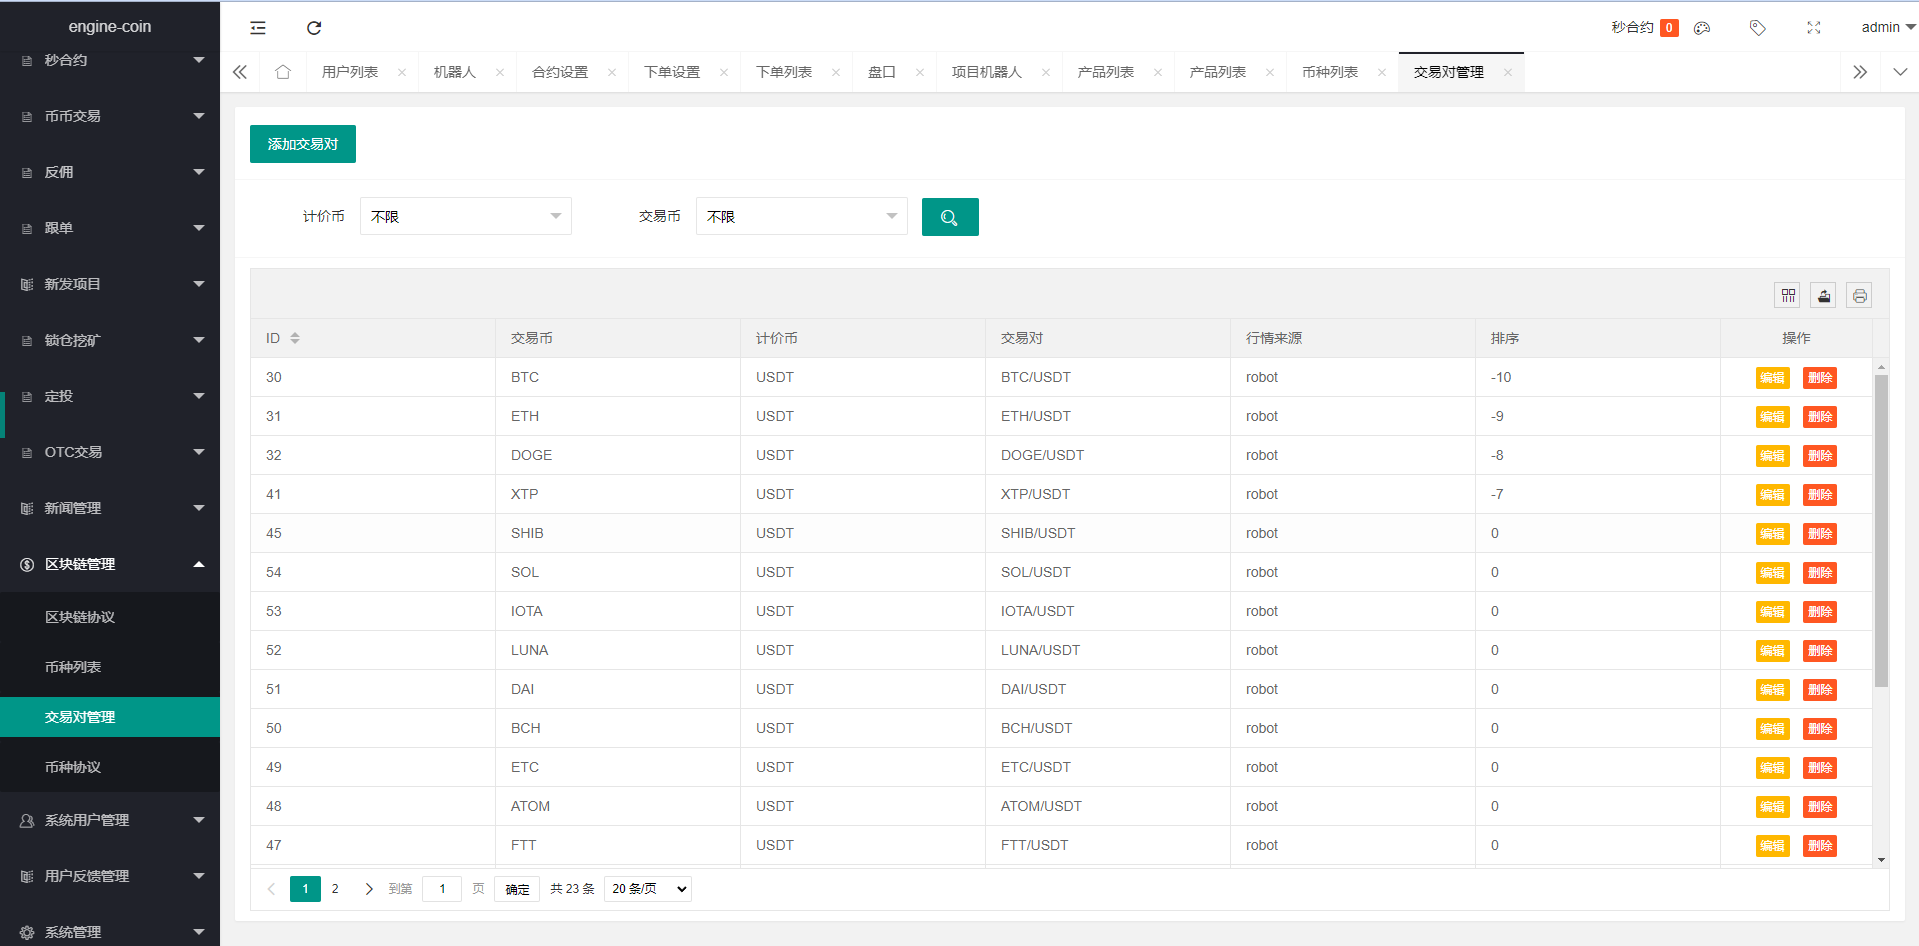This screenshot has width=1919, height=946.
Task: Open the 计价币 filter dropdown
Action: click(465, 216)
